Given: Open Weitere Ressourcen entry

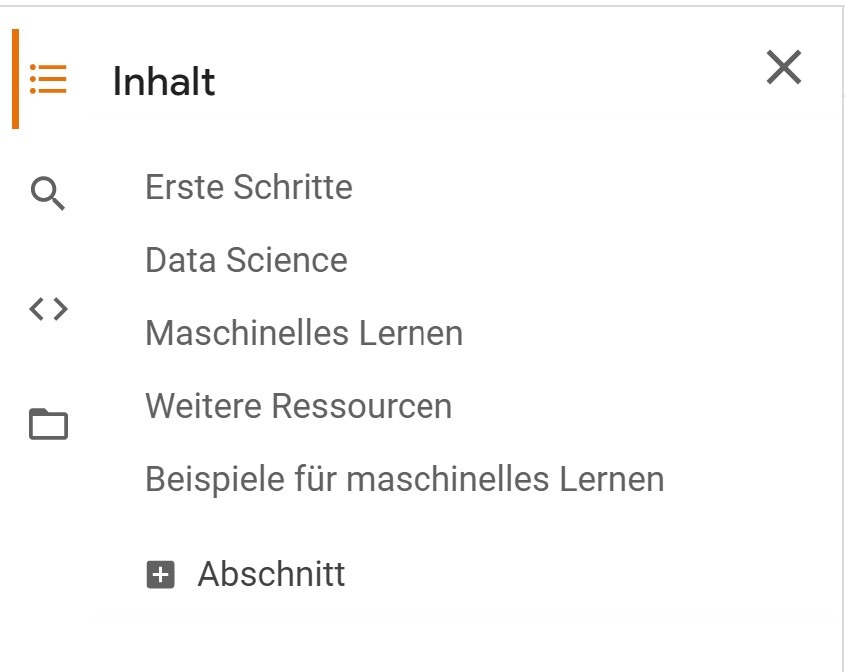Looking at the screenshot, I should point(299,406).
